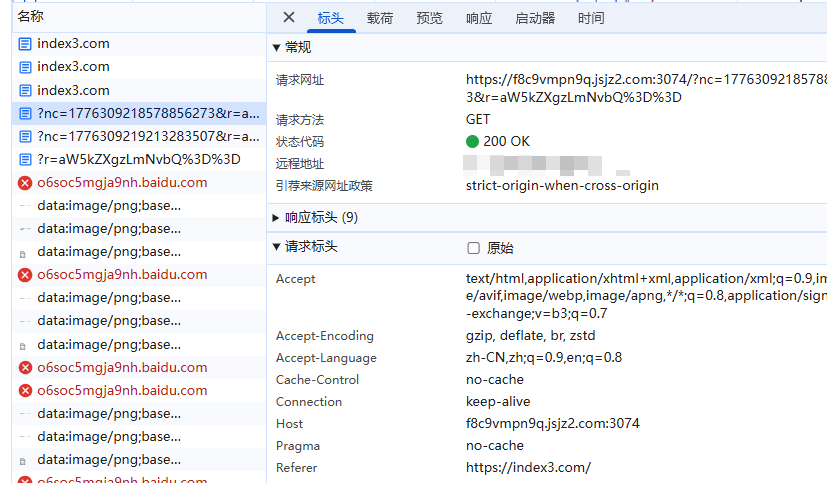The width and height of the screenshot is (827, 483).
Task: Select the 标头 (Headers) tab
Action: pos(330,18)
